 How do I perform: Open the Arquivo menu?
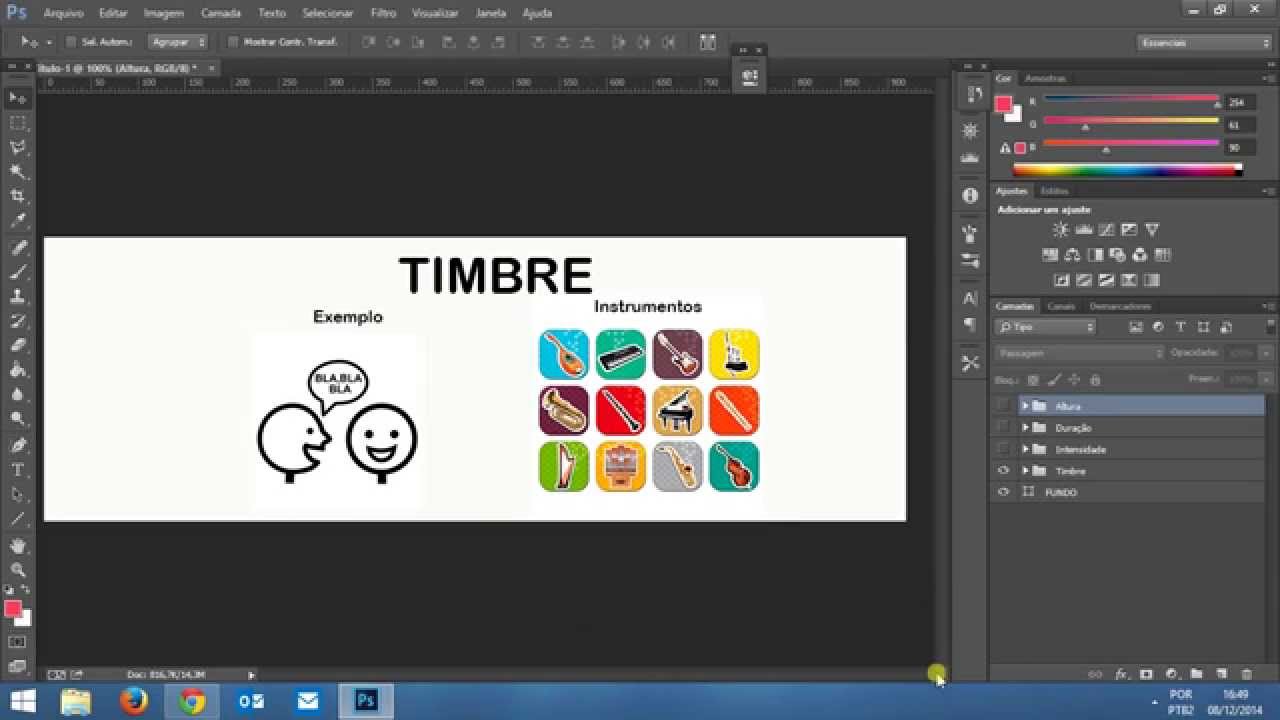(x=64, y=13)
